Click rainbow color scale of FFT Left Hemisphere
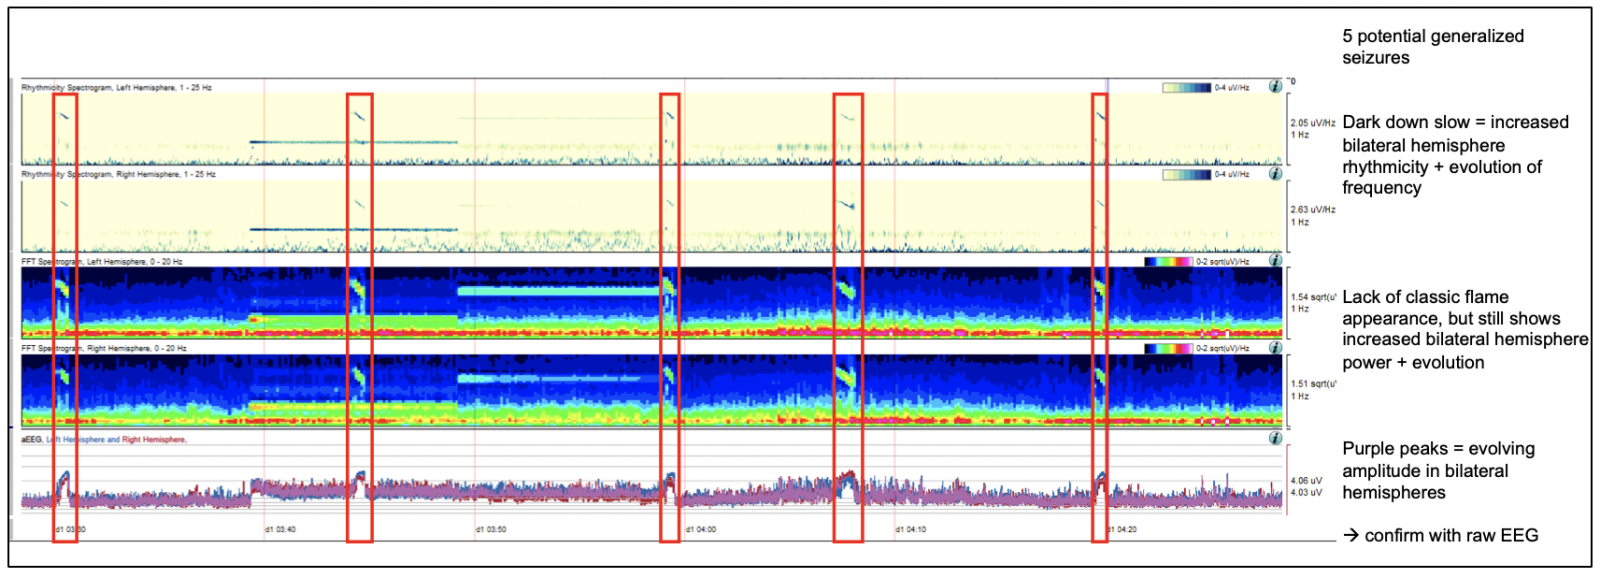Screen dimensions: 1600x578 [1169, 262]
